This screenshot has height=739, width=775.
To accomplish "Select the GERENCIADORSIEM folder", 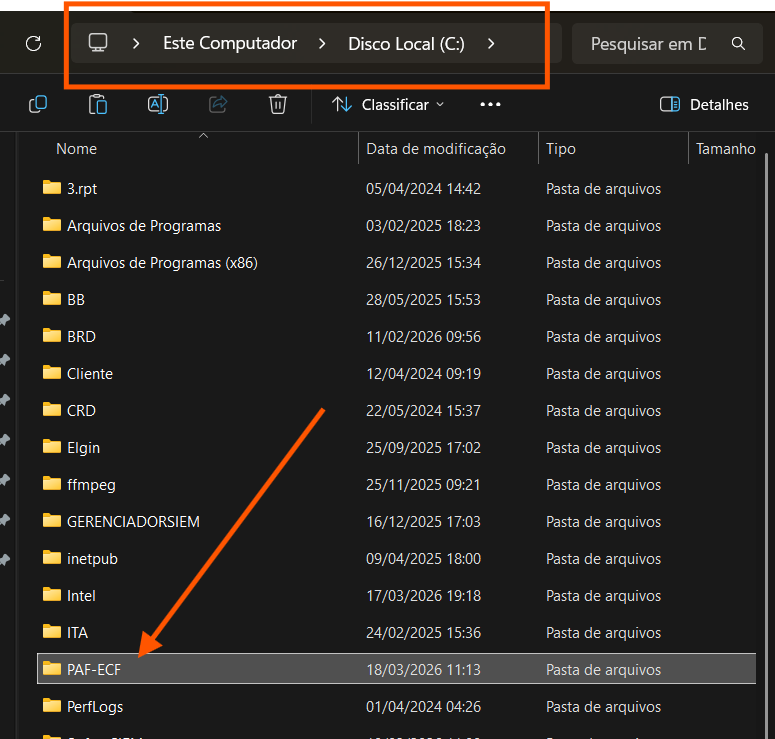I will pos(133,521).
